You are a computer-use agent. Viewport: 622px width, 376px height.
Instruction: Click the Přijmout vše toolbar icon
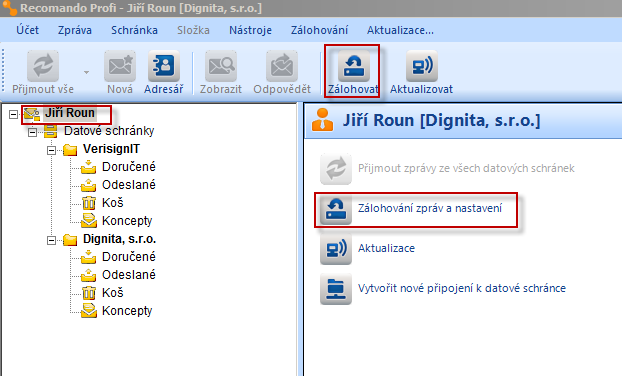(x=43, y=66)
